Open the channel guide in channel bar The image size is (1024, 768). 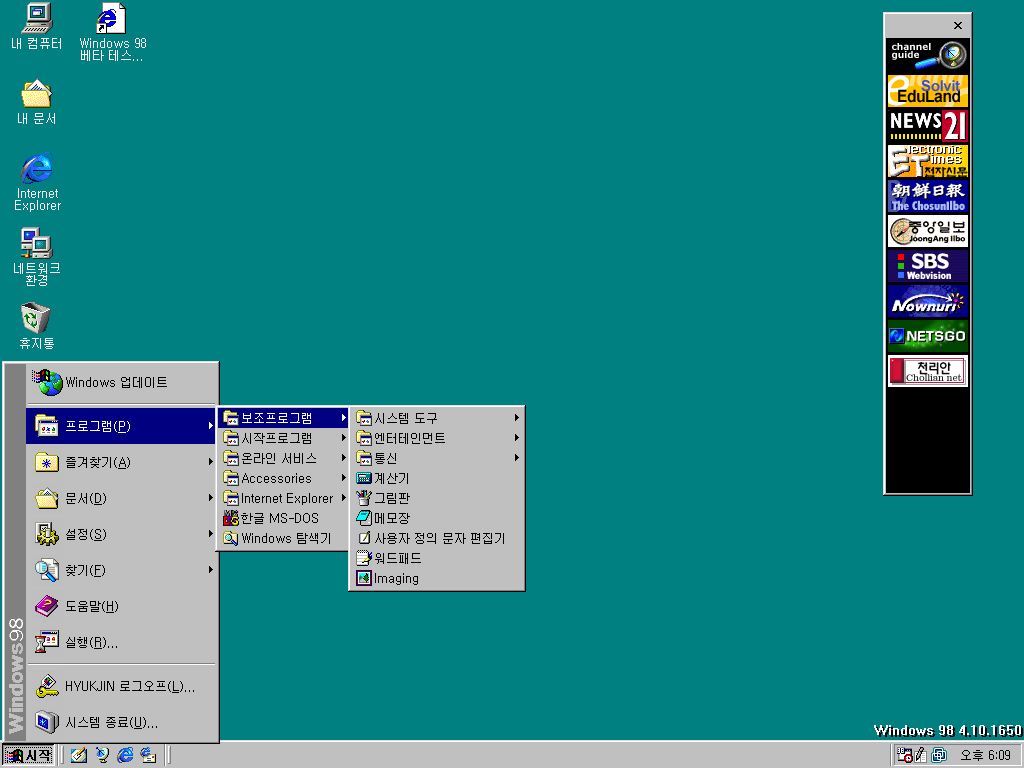[x=928, y=55]
